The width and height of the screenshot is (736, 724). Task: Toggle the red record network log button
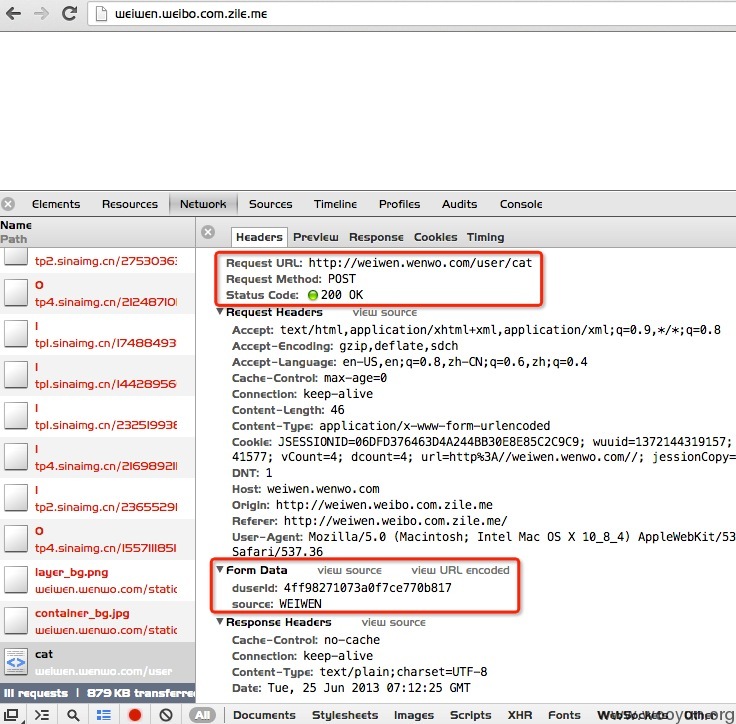[135, 715]
